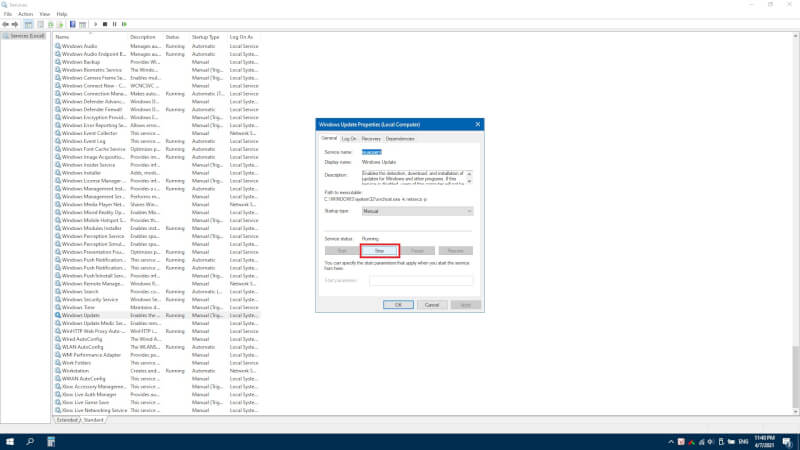Click the Services app icon on taskbar
The image size is (800, 450).
pyautogui.click(x=51, y=441)
